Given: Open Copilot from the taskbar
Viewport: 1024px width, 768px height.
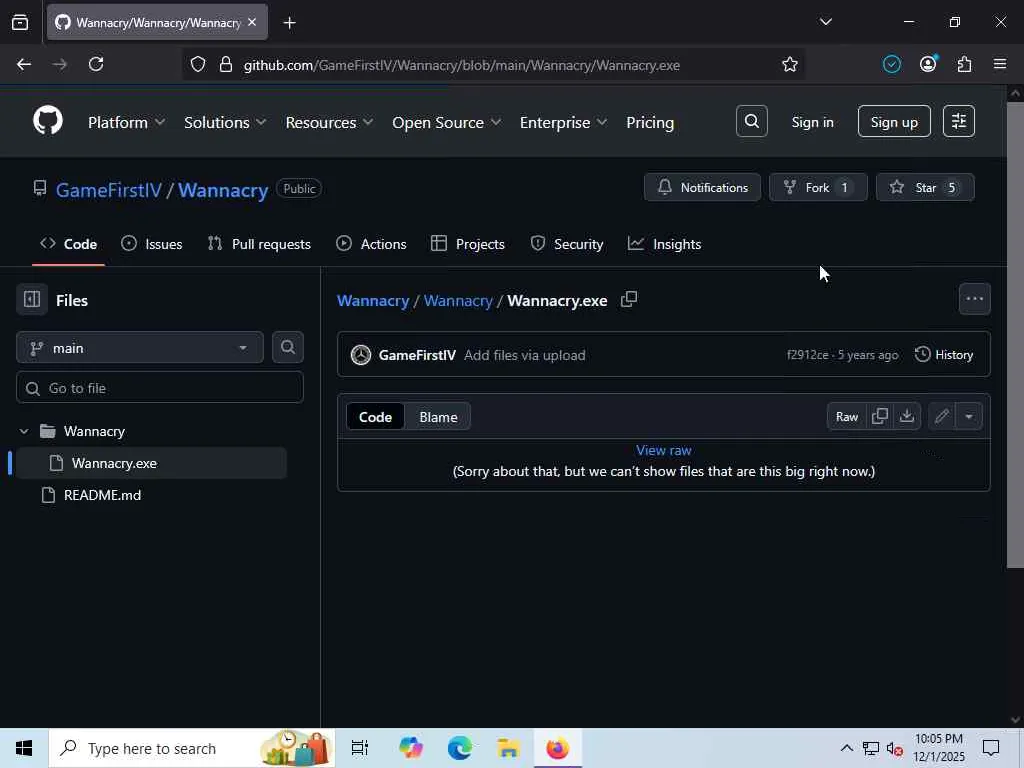Looking at the screenshot, I should (x=411, y=748).
